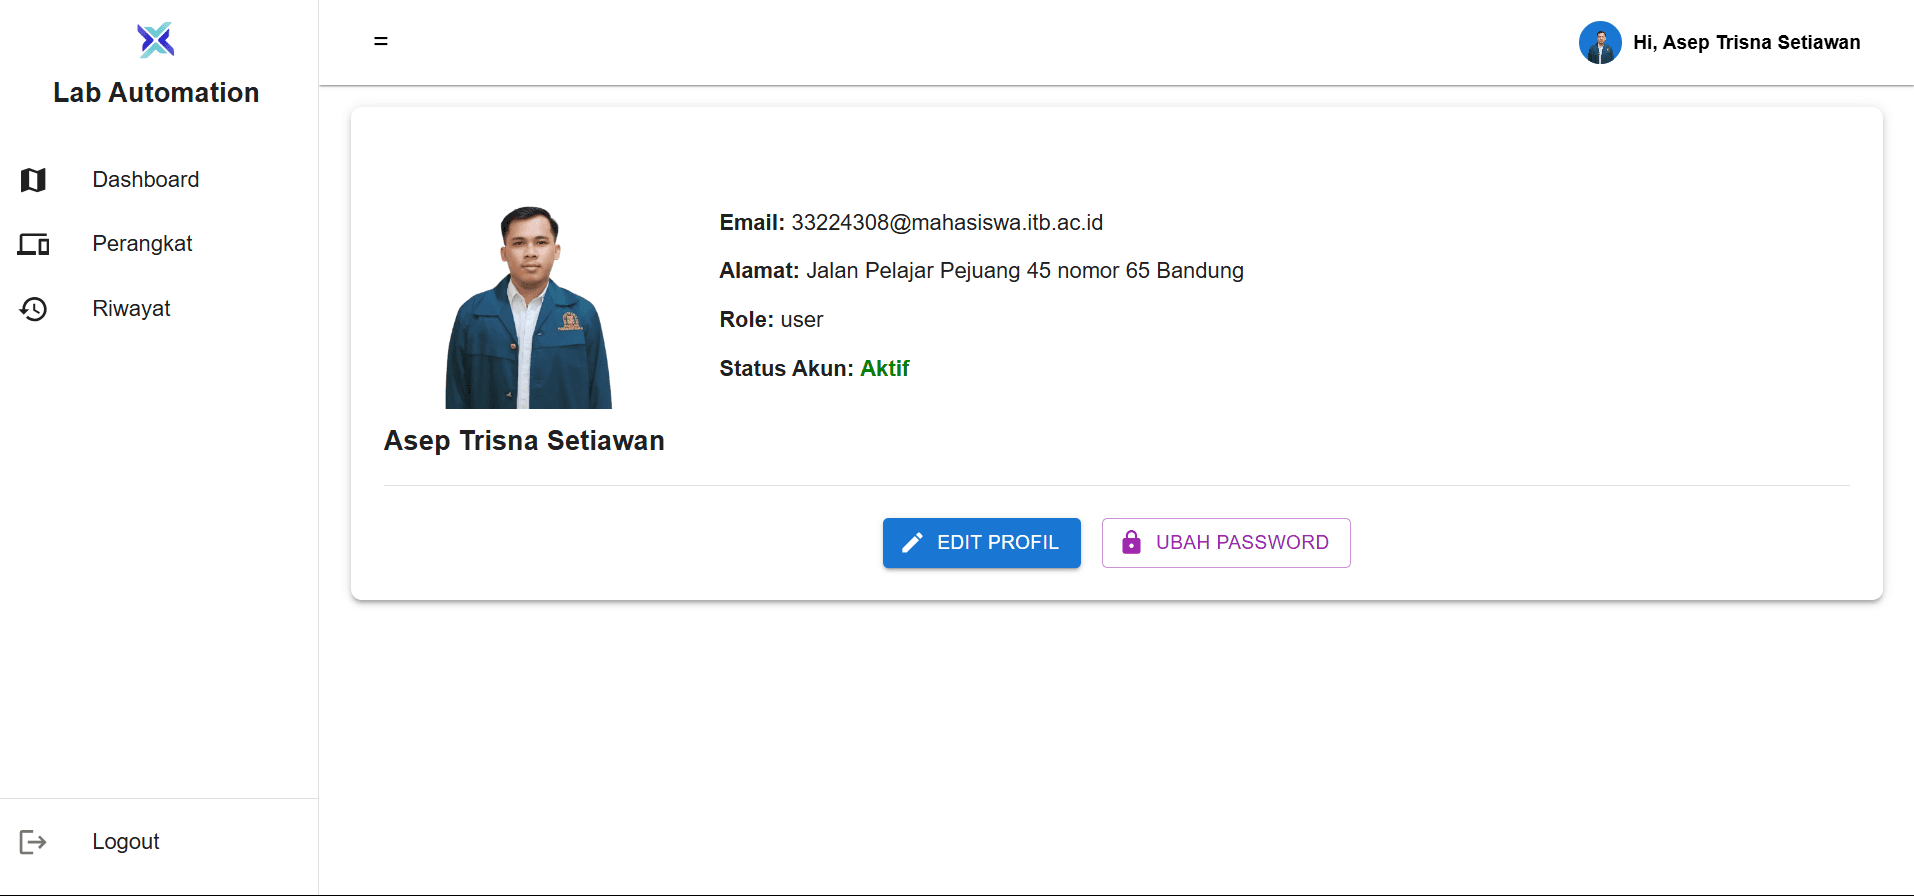
Task: Click the Asep Trisna Setiawan name heading
Action: click(524, 441)
